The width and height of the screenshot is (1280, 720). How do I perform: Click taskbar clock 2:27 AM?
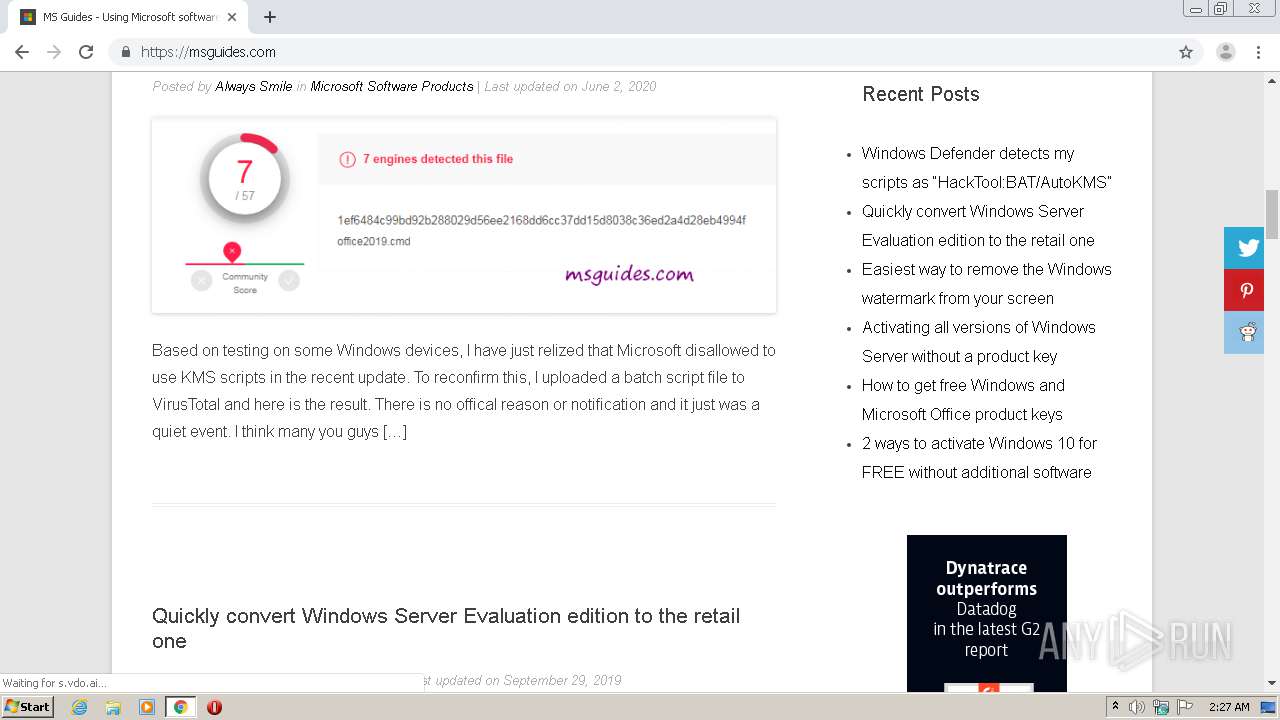coord(1229,707)
